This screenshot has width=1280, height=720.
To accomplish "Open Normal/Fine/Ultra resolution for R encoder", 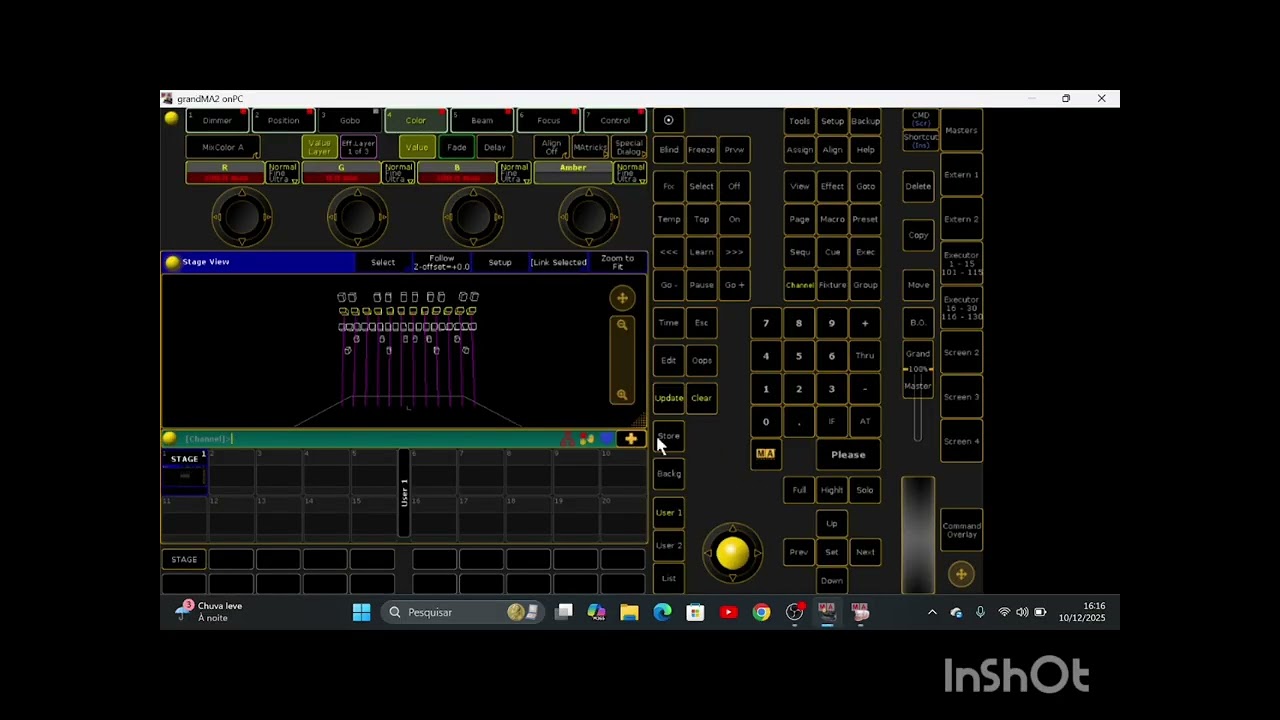I will pos(282,173).
